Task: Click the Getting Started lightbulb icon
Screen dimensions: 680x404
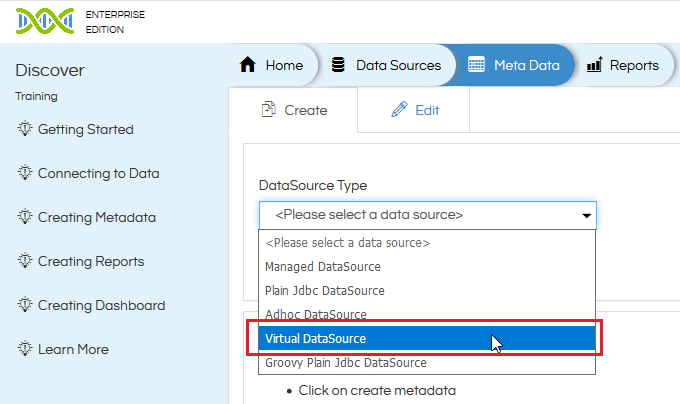Action: click(x=25, y=129)
